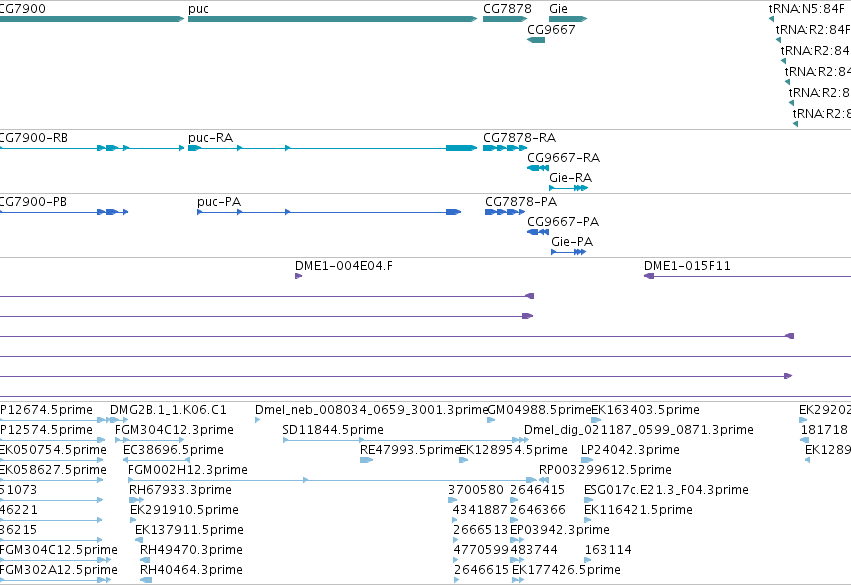This screenshot has height=585, width=851.
Task: Click the RP003299612.5prime EST label
Action: [x=605, y=470]
